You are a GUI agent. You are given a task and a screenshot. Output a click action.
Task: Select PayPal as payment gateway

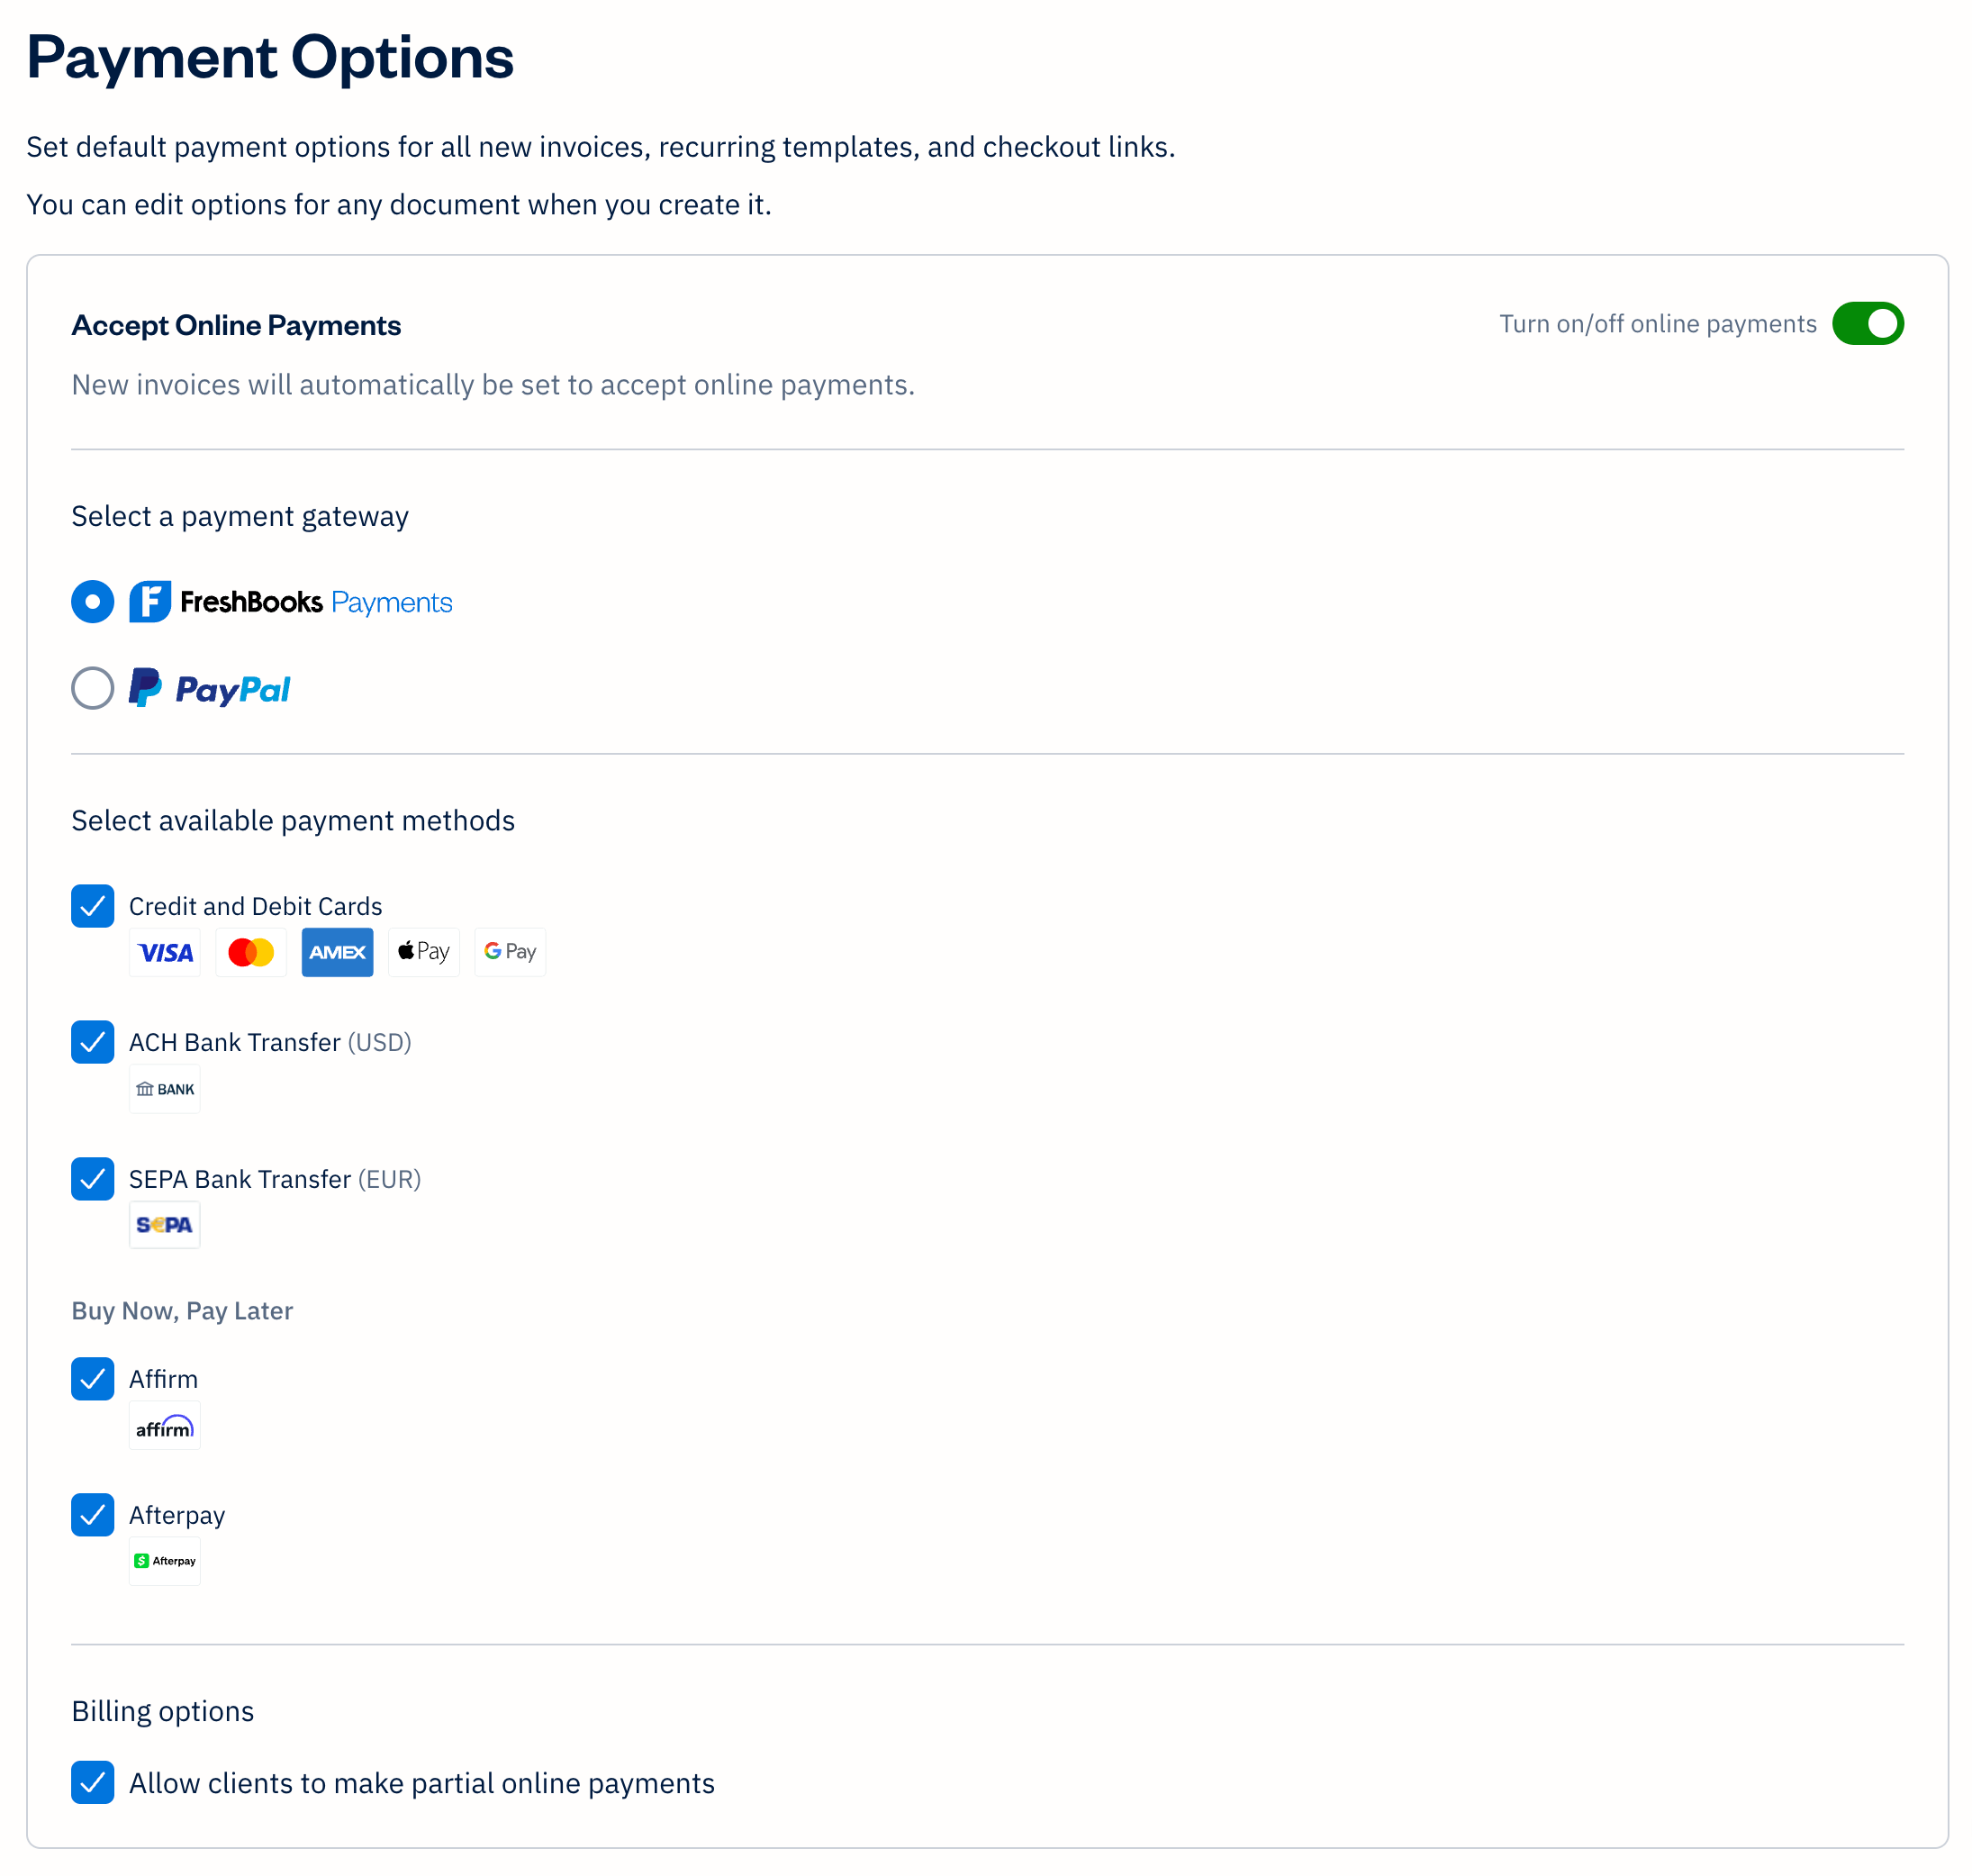point(92,688)
